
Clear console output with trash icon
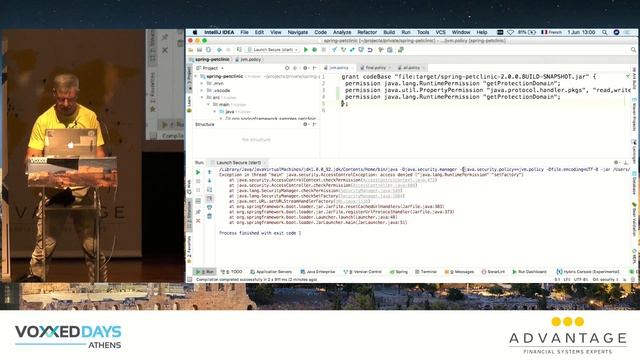209,216
